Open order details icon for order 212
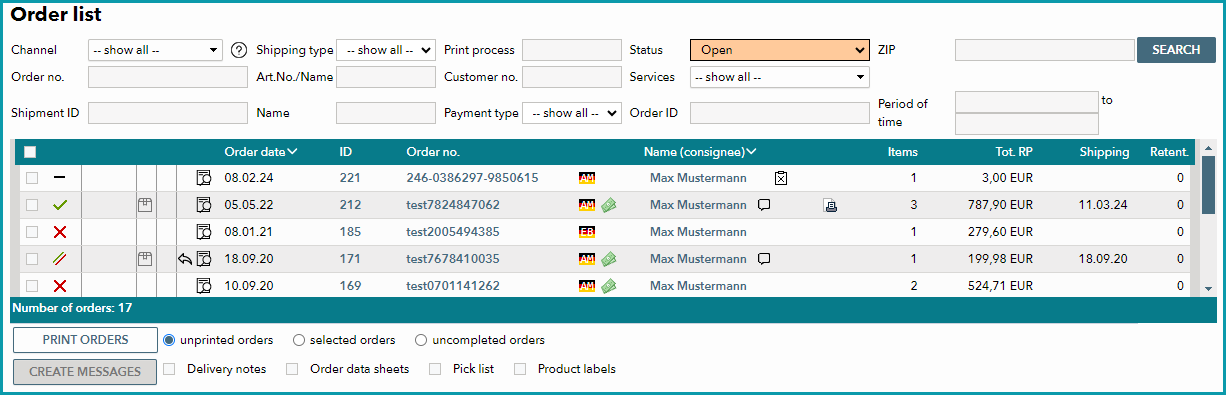The height and width of the screenshot is (395, 1226). pos(204,205)
